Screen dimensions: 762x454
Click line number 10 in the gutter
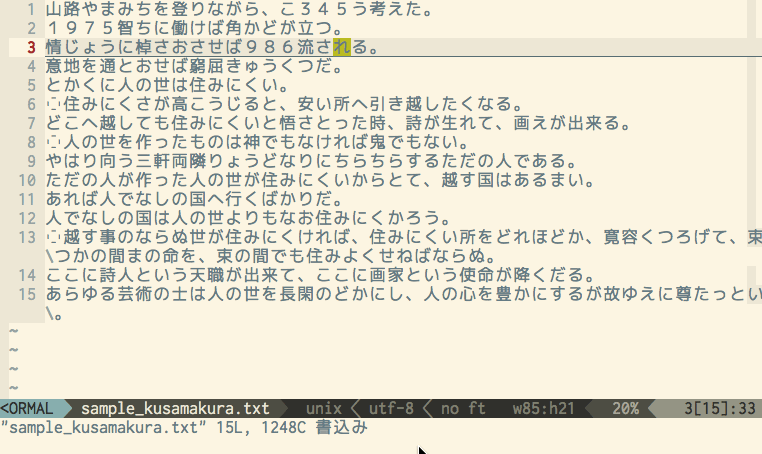27,180
